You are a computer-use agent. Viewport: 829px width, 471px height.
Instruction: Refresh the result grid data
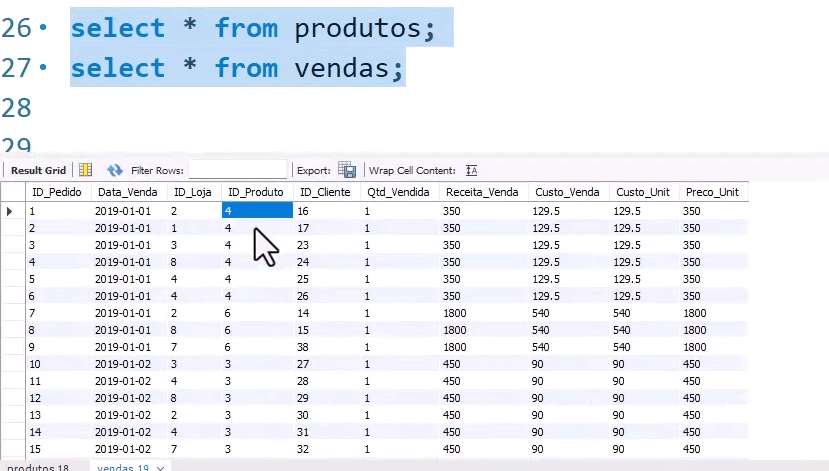pyautogui.click(x=114, y=170)
